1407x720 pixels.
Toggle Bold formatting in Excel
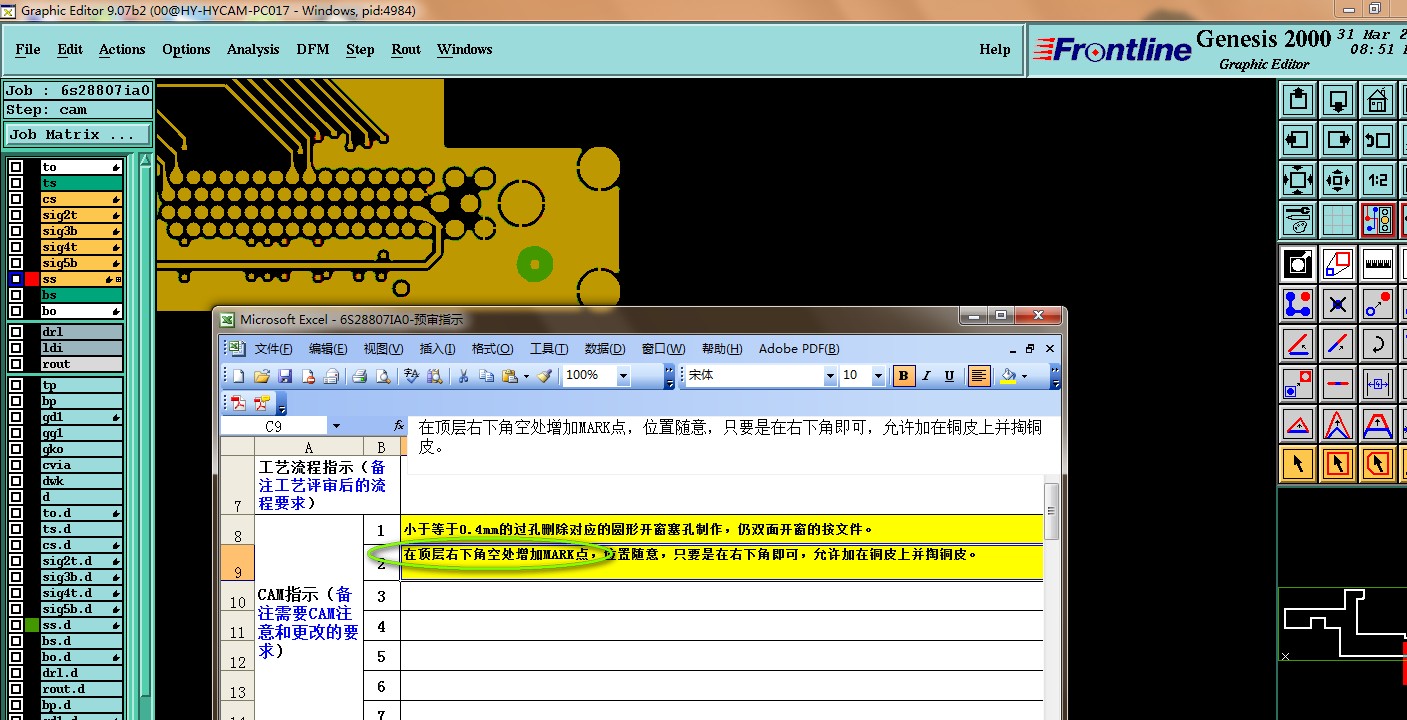pyautogui.click(x=903, y=376)
